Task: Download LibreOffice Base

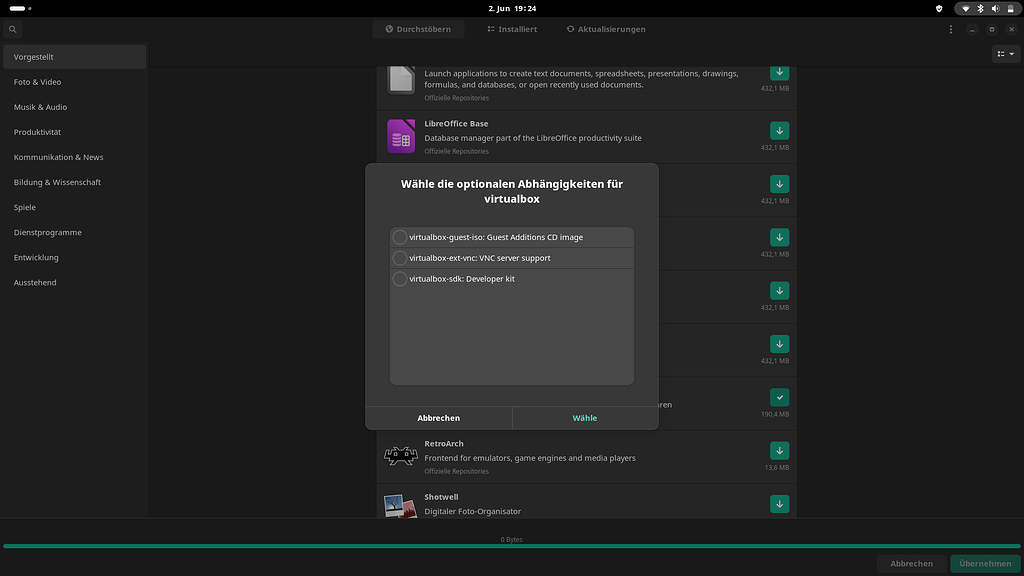Action: (779, 130)
